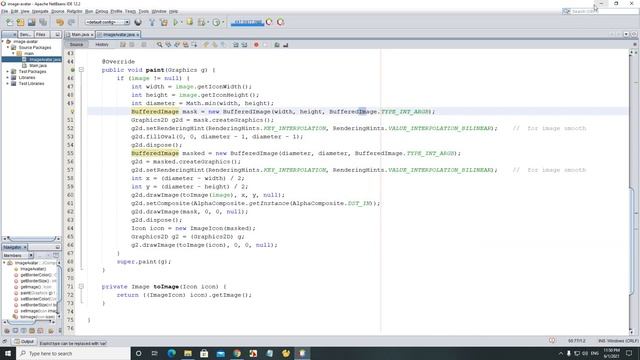Collapse the toImage method code fold
This screenshot has width=640, height=360.
(81, 287)
